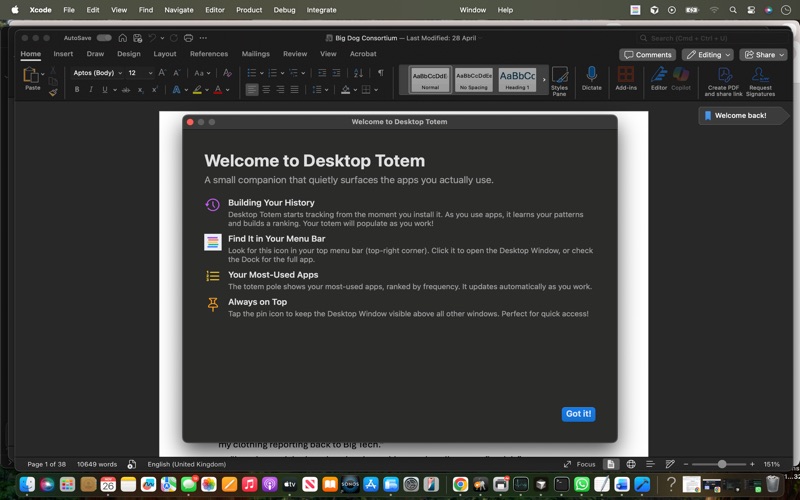The width and height of the screenshot is (800, 500).
Task: Open Word's Home icon in title bar
Action: pos(122,38)
